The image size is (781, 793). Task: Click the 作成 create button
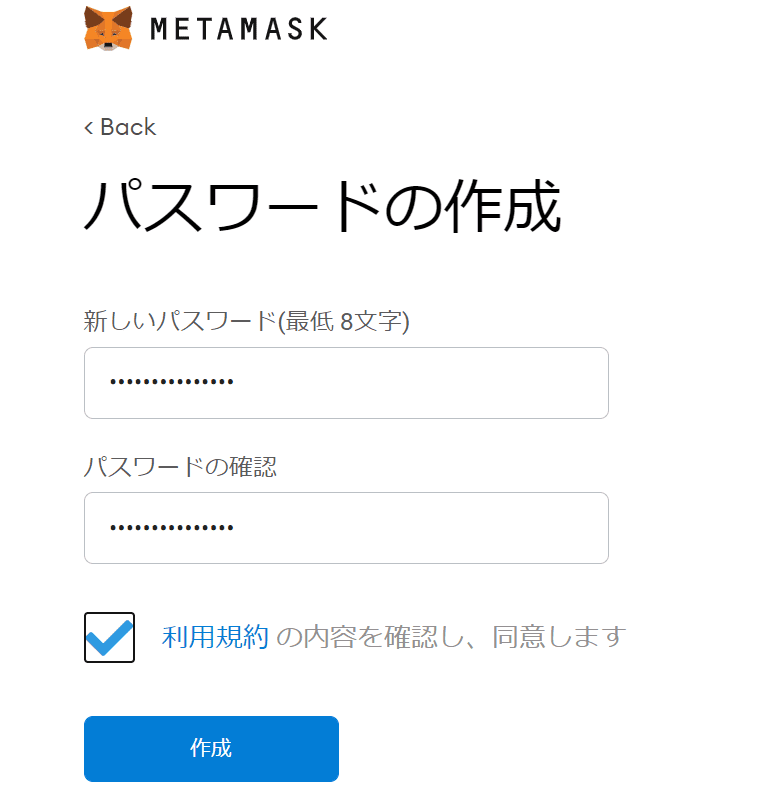pos(211,748)
